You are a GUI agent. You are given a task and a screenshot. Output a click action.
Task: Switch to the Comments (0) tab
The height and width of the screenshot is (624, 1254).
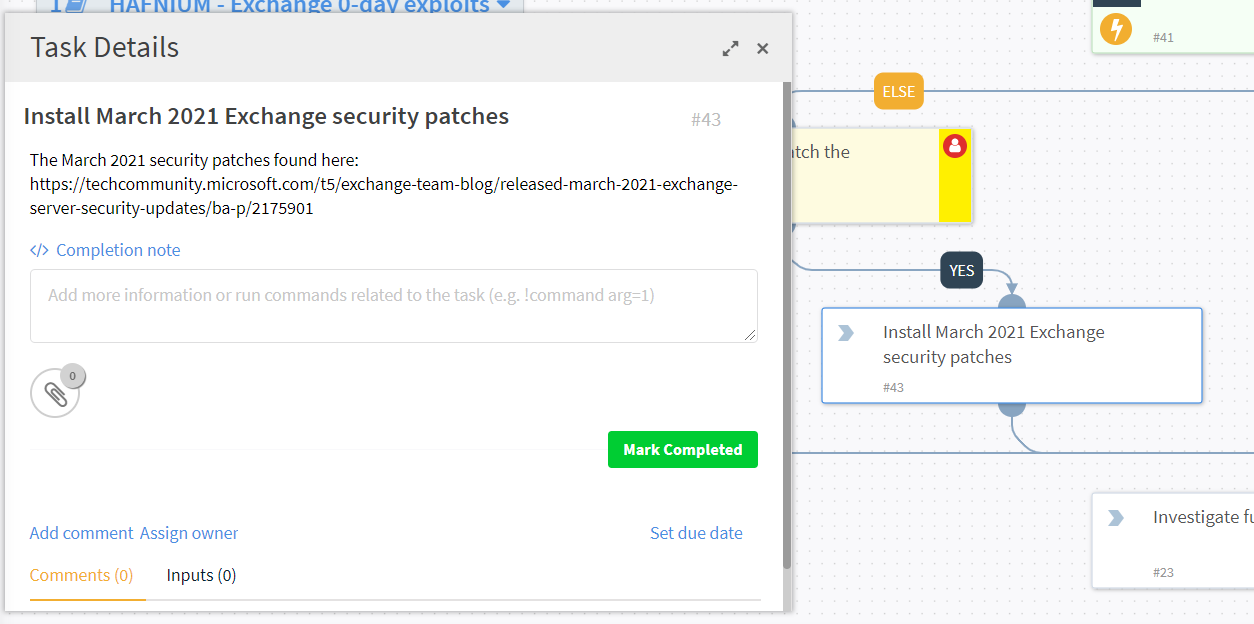(x=82, y=575)
